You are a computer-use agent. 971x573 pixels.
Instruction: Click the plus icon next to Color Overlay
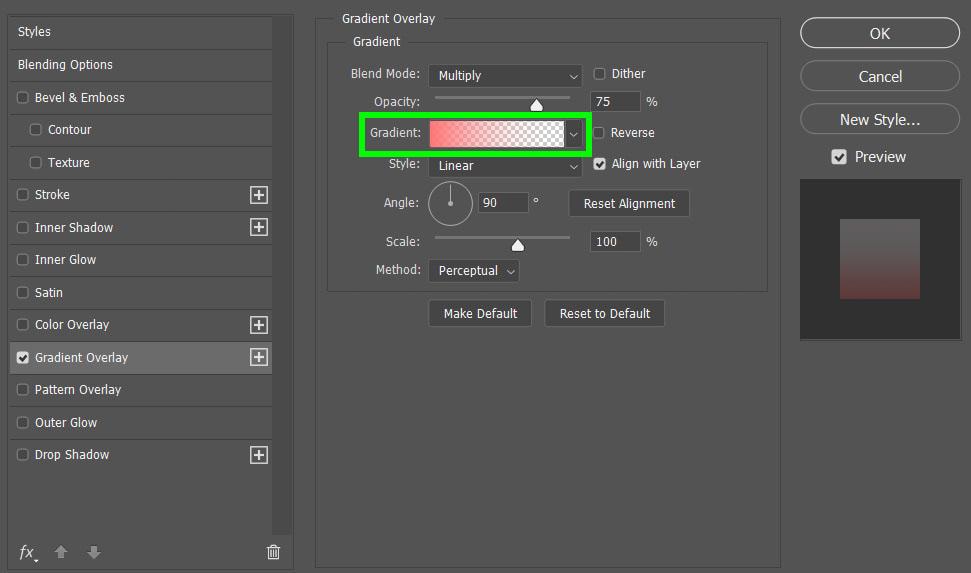point(259,325)
